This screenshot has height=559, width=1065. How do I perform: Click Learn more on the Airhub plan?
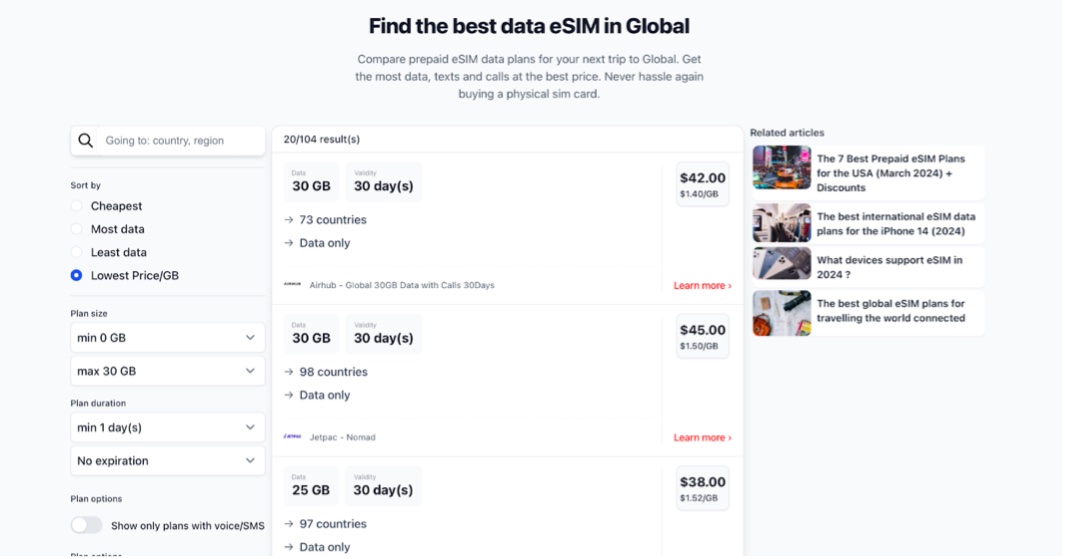pos(702,285)
